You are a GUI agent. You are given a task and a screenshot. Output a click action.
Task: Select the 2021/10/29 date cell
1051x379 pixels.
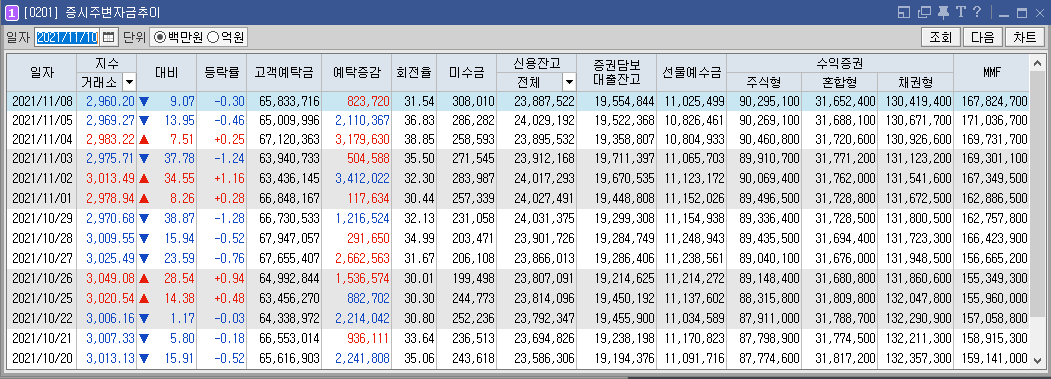(42, 219)
